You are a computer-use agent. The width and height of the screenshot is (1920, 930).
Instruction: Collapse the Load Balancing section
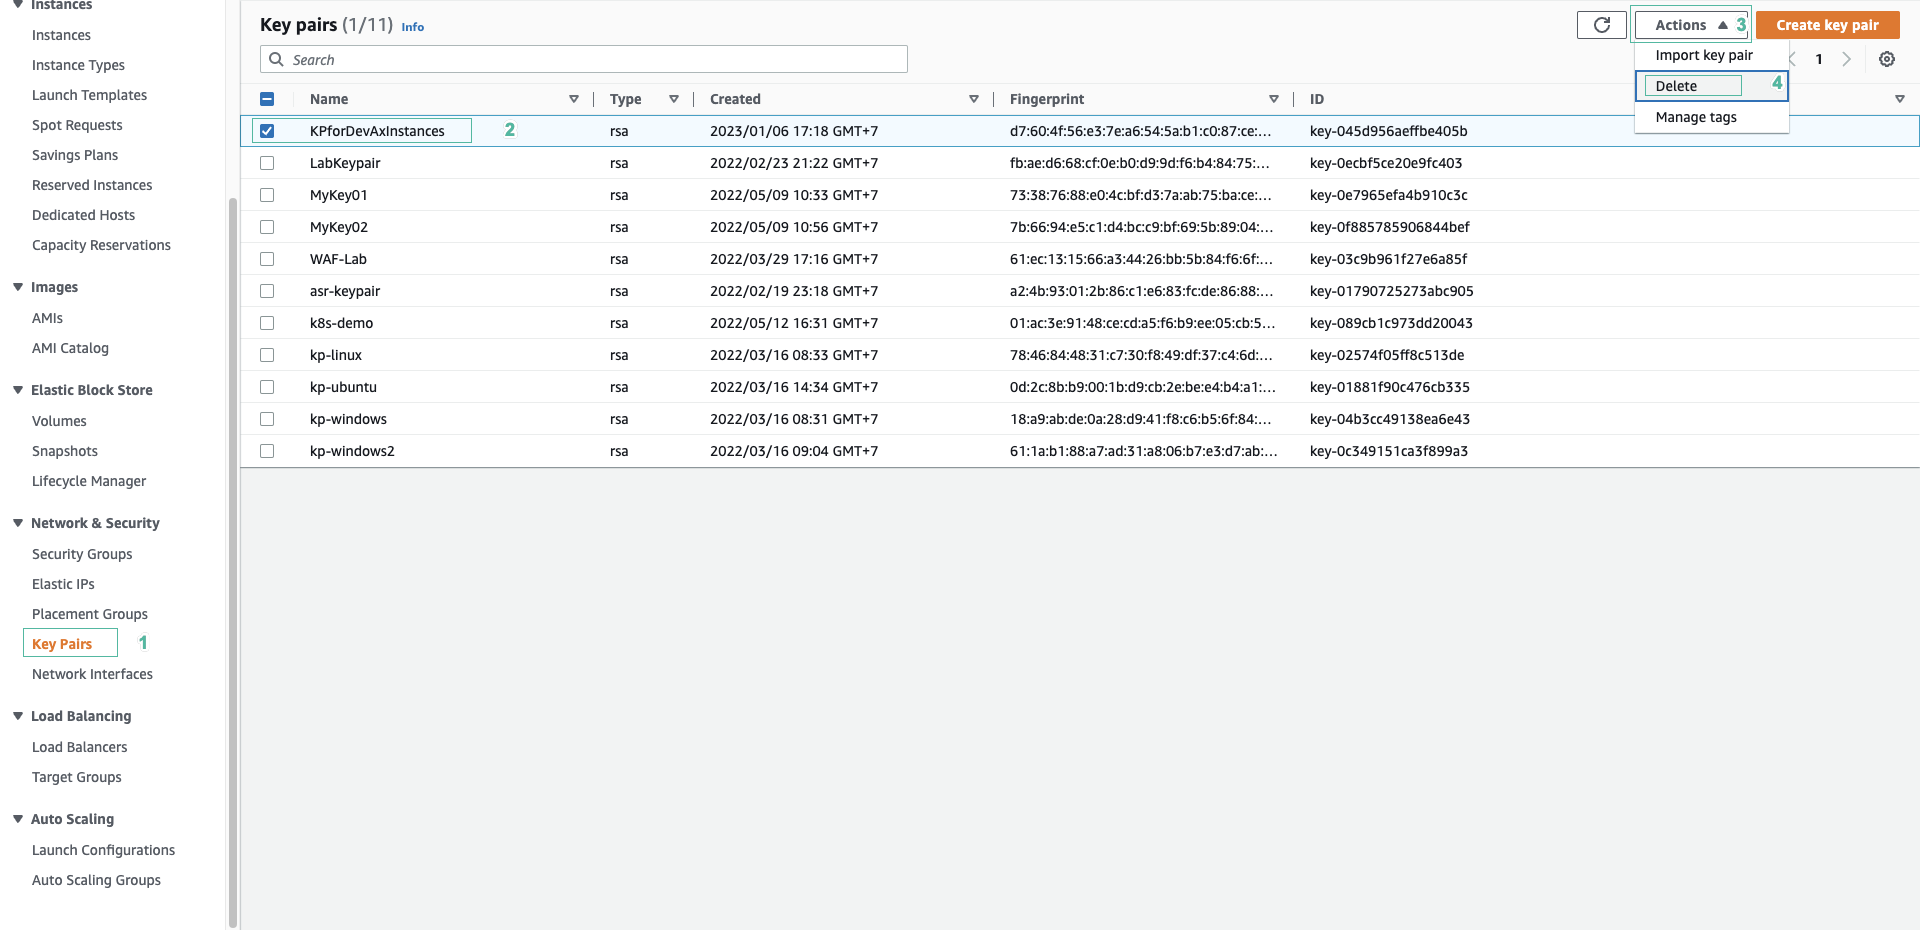pyautogui.click(x=18, y=716)
